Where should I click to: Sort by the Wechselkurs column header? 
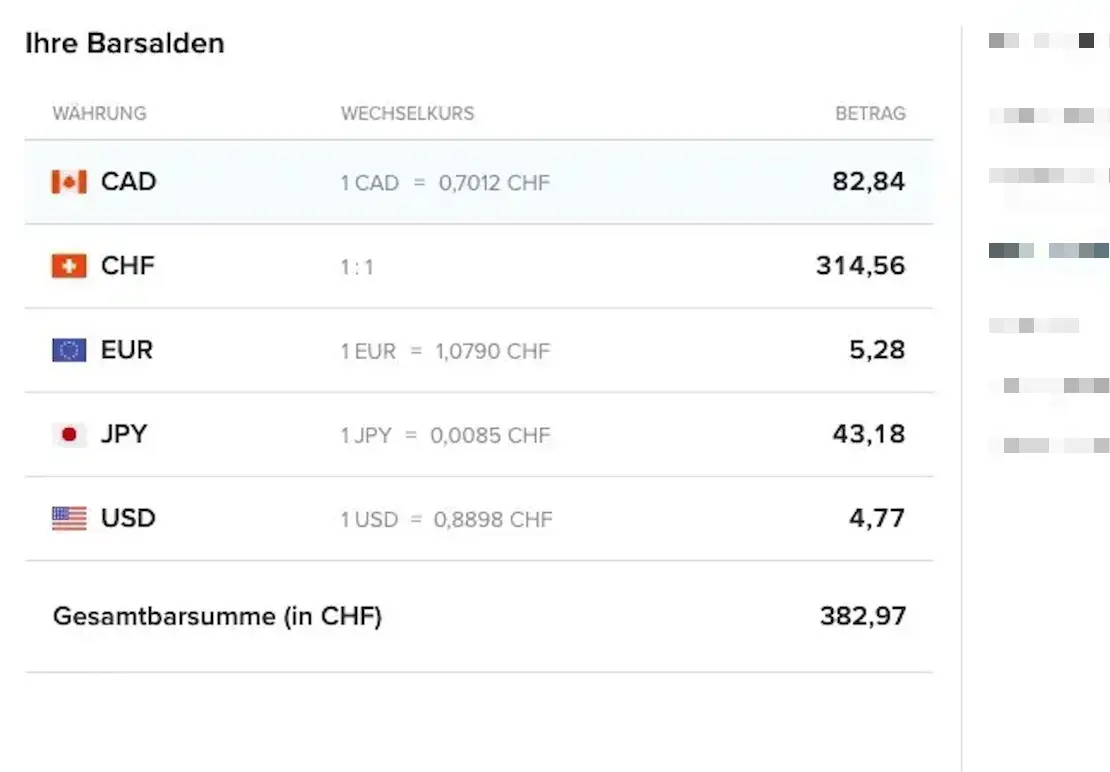407,113
